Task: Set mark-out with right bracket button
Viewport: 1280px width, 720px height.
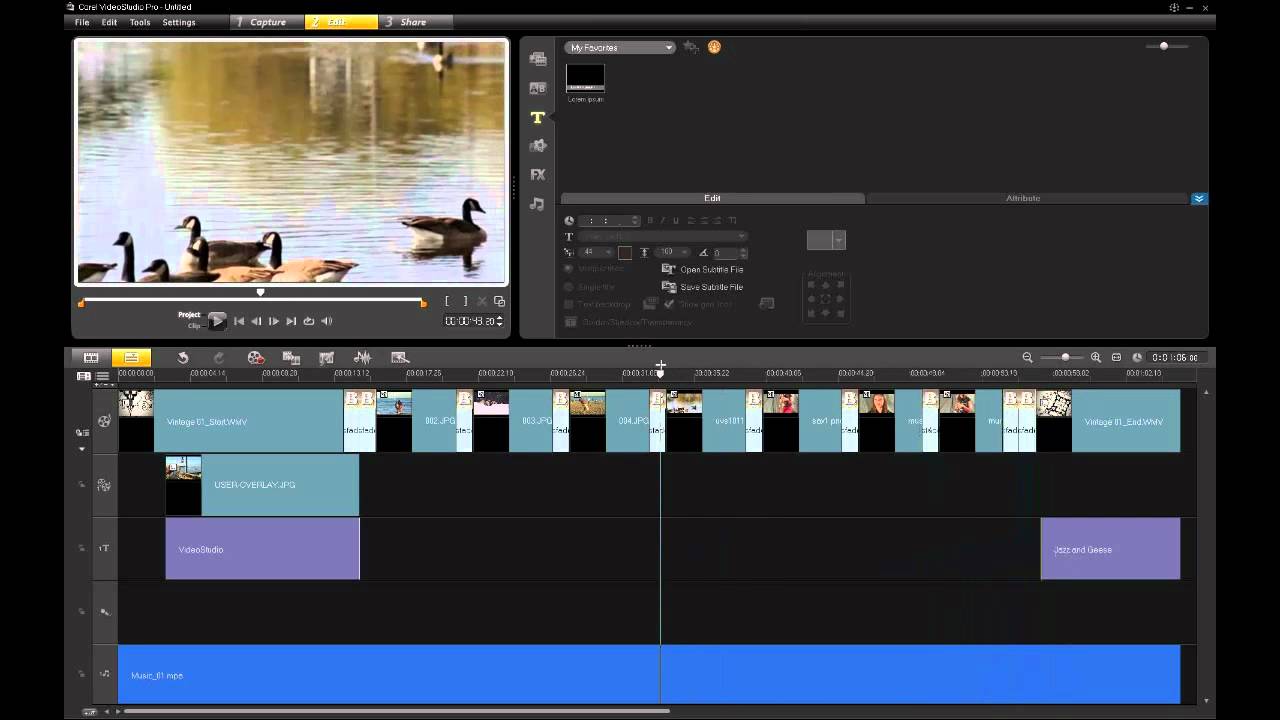Action: point(464,301)
